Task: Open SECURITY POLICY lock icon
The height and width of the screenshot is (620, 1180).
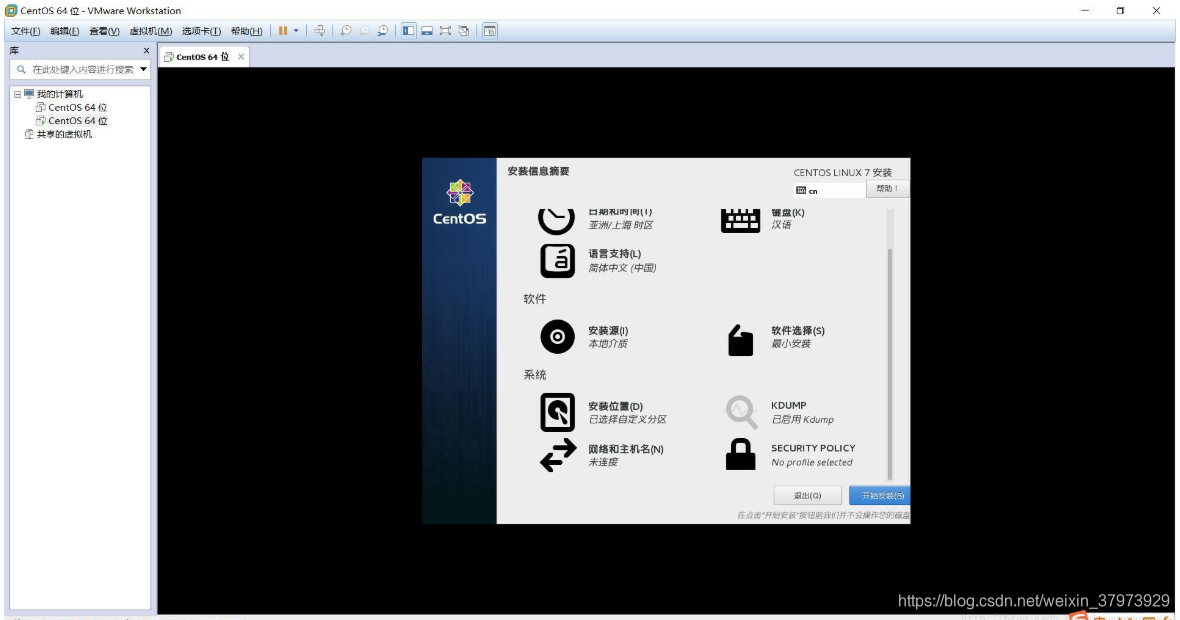Action: pos(741,454)
